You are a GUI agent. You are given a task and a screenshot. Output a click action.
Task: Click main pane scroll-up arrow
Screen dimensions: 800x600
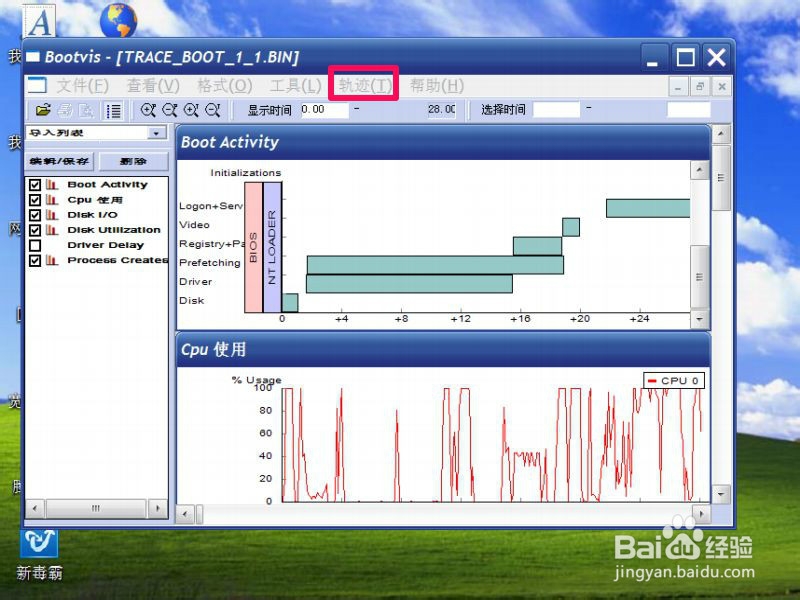tap(721, 134)
